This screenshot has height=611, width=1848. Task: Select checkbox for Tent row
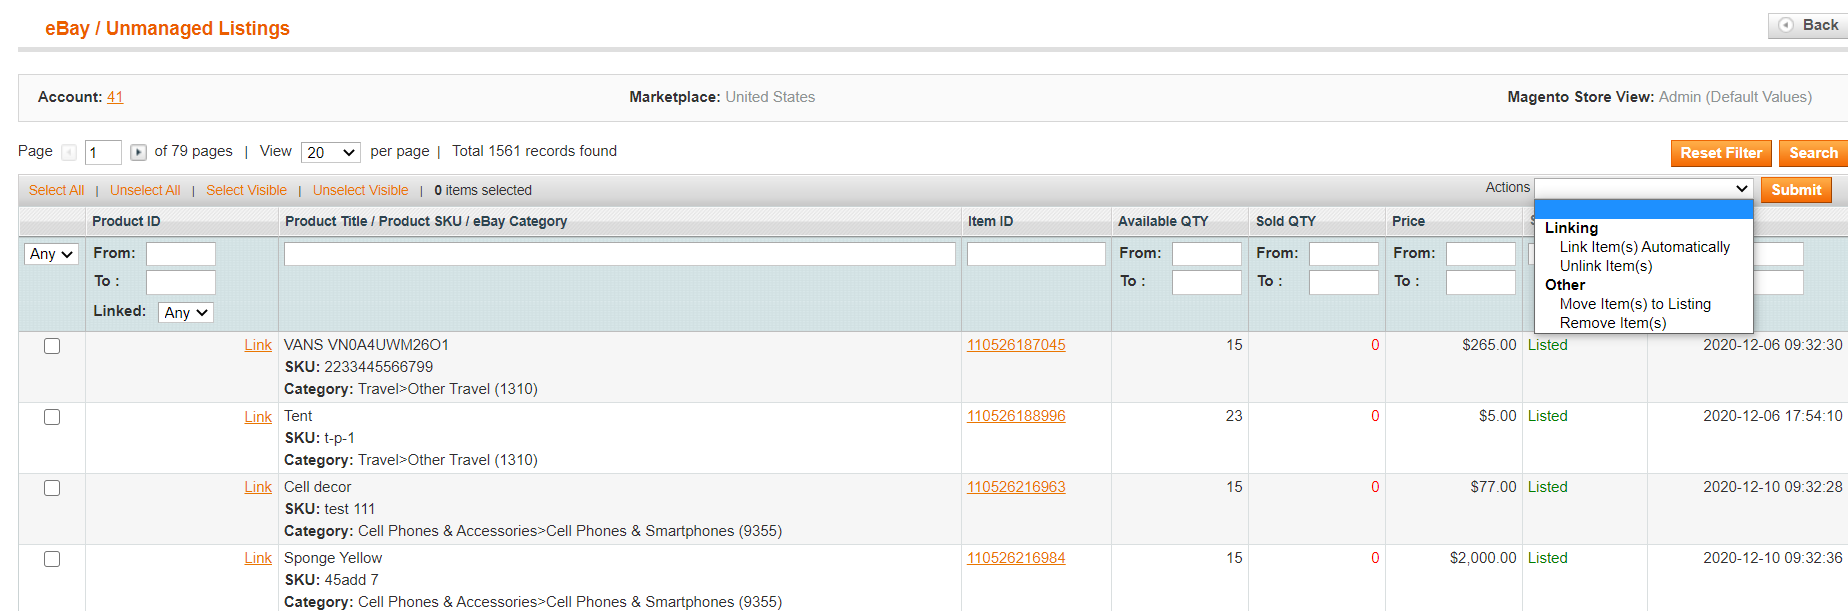[x=52, y=417]
